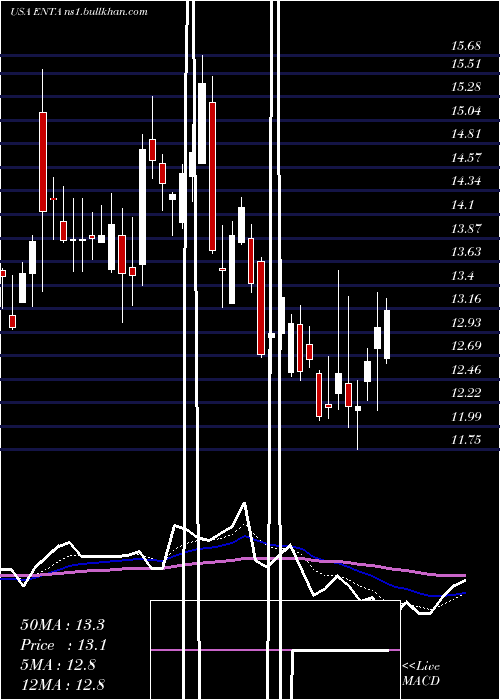
Task: Click the 14.34 price axis label
Action: [x=466, y=181]
